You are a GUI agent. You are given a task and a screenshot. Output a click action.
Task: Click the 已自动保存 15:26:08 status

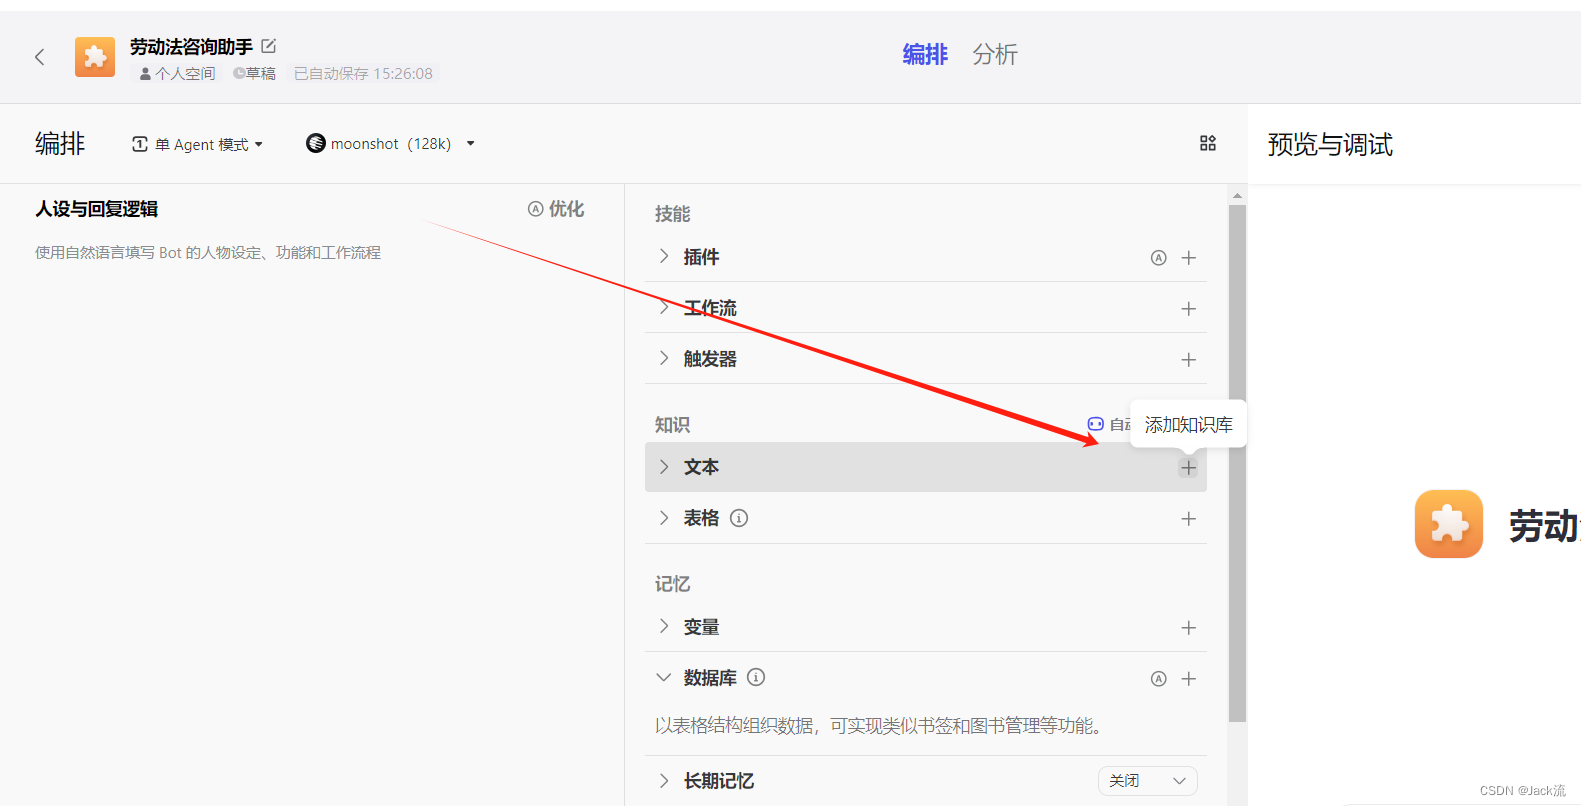tap(363, 74)
